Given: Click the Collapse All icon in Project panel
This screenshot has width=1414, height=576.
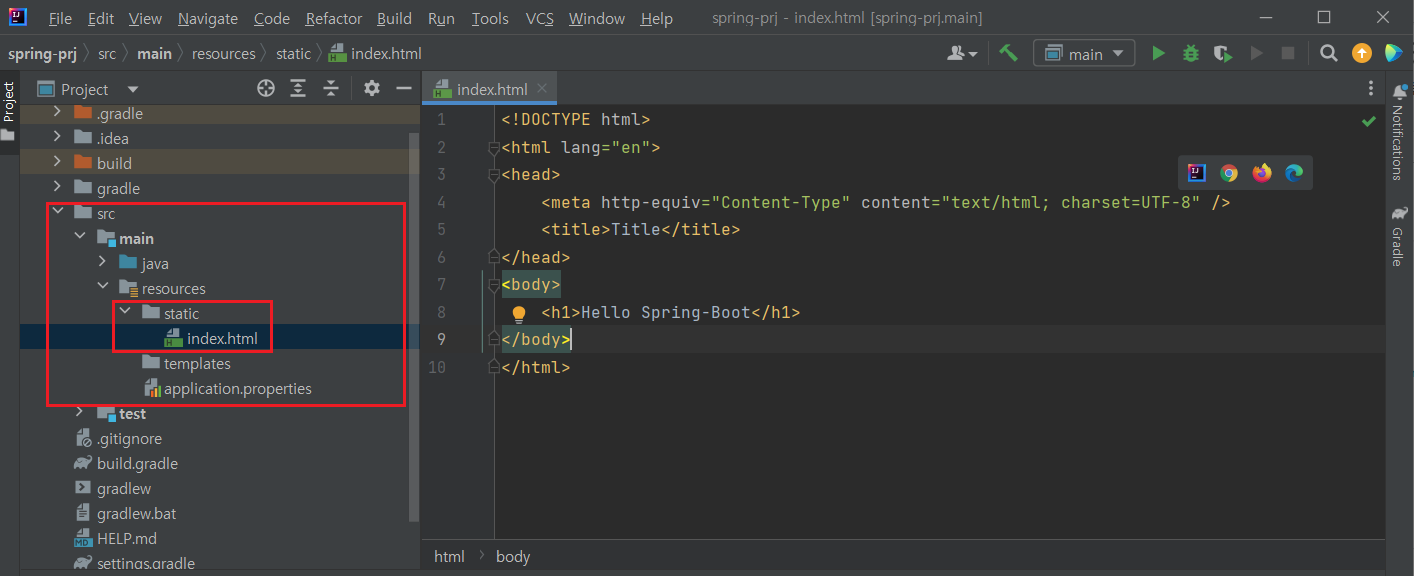Looking at the screenshot, I should [x=331, y=89].
